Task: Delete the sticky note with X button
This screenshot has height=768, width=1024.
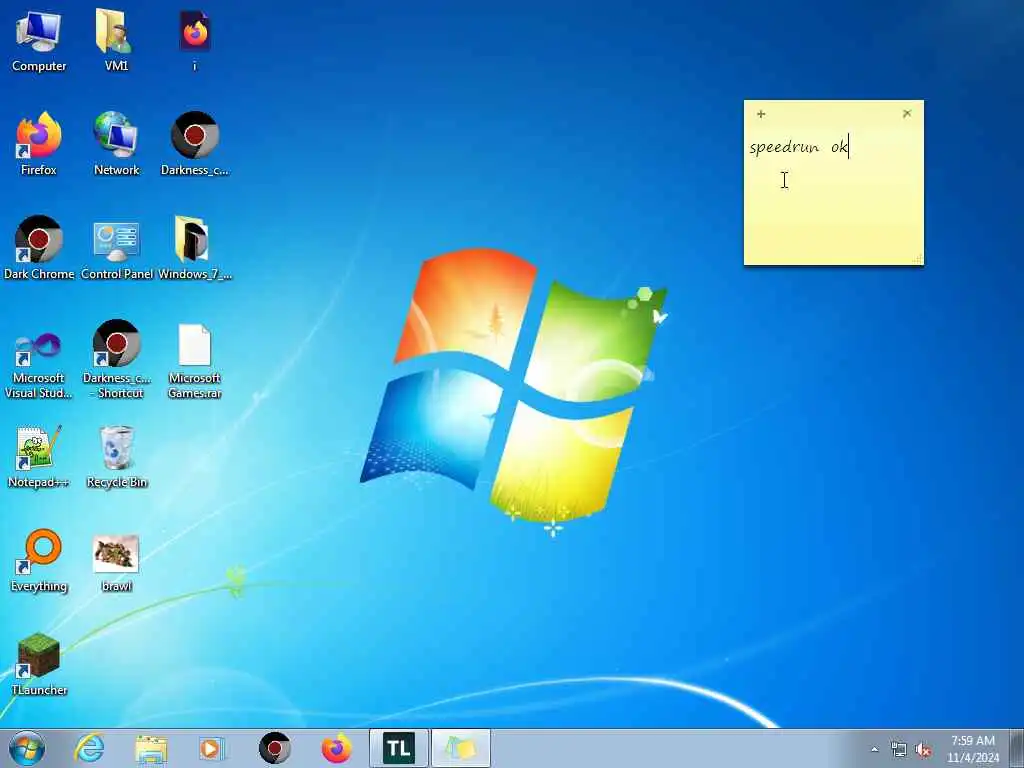Action: coord(906,114)
